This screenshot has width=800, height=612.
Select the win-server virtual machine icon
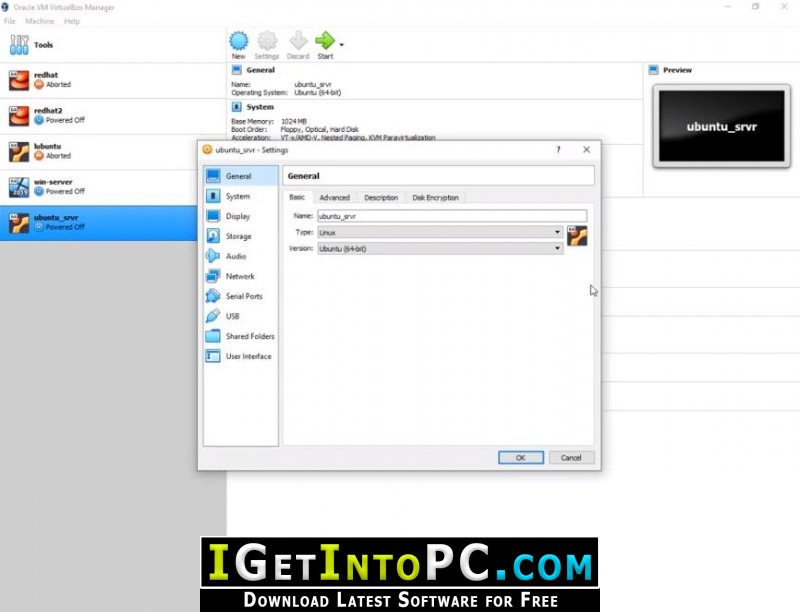coord(19,188)
